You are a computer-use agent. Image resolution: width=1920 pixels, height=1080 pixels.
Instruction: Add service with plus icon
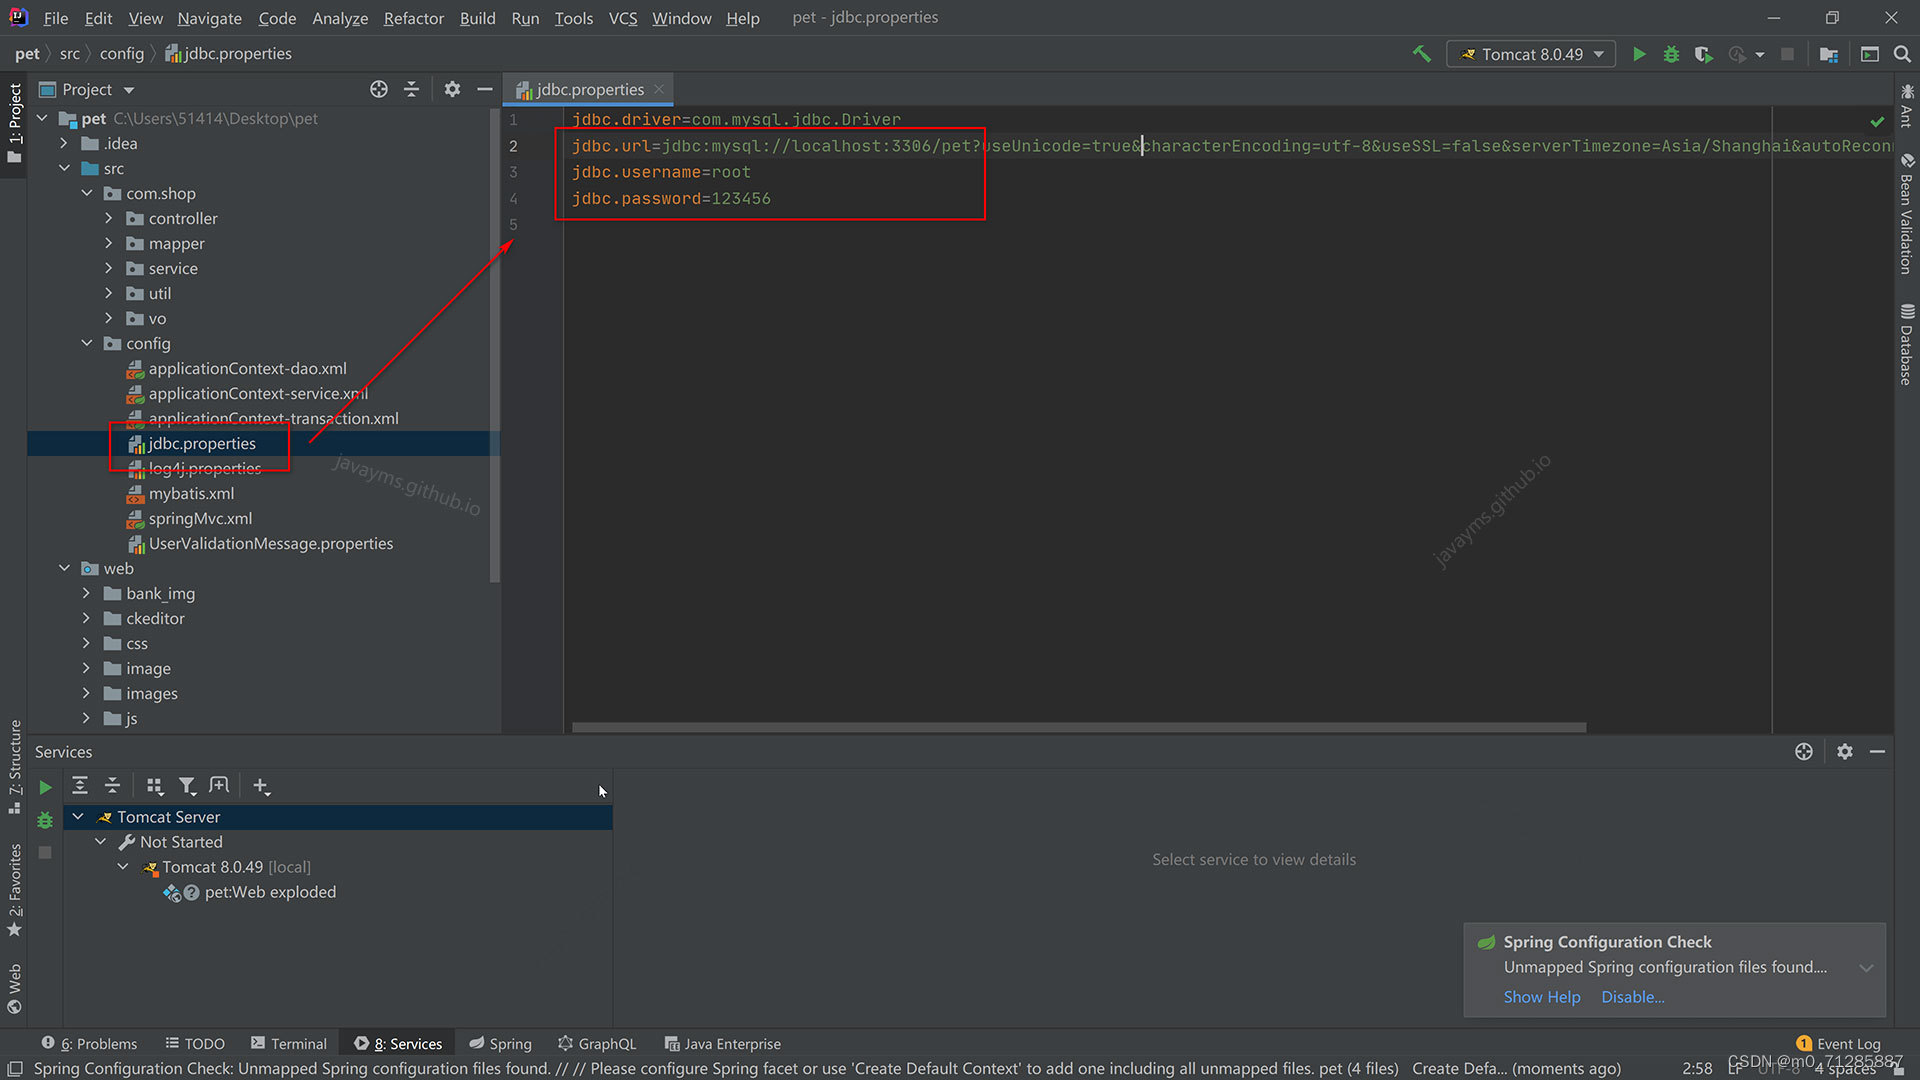point(261,786)
